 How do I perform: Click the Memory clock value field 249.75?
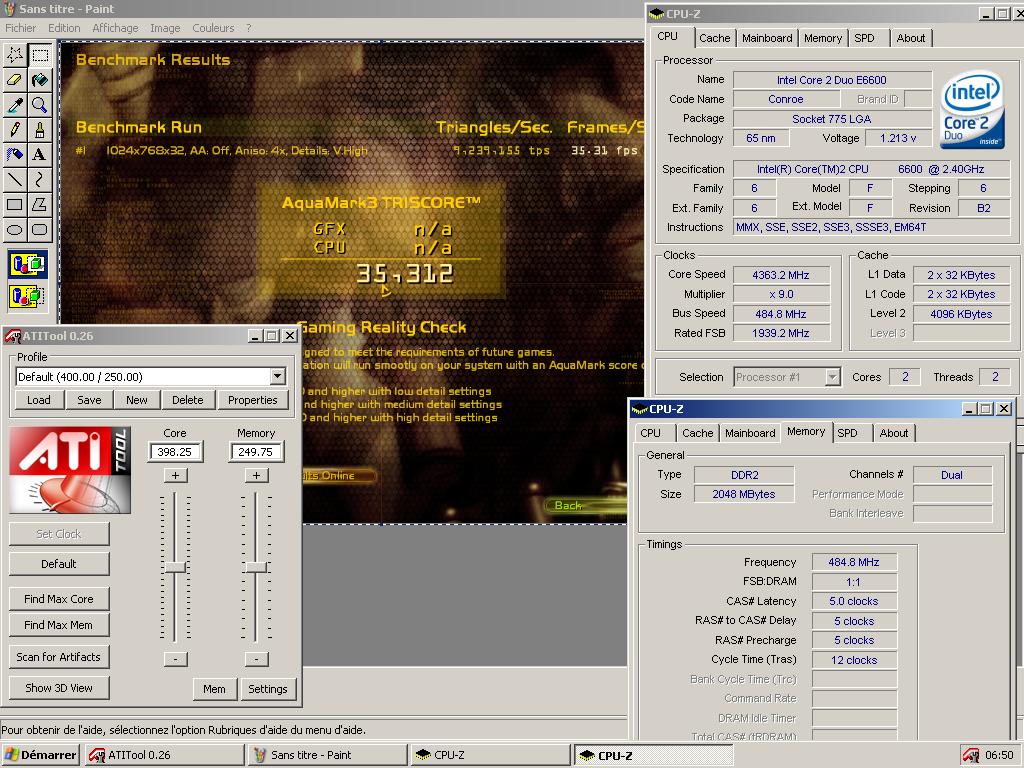pyautogui.click(x=256, y=451)
